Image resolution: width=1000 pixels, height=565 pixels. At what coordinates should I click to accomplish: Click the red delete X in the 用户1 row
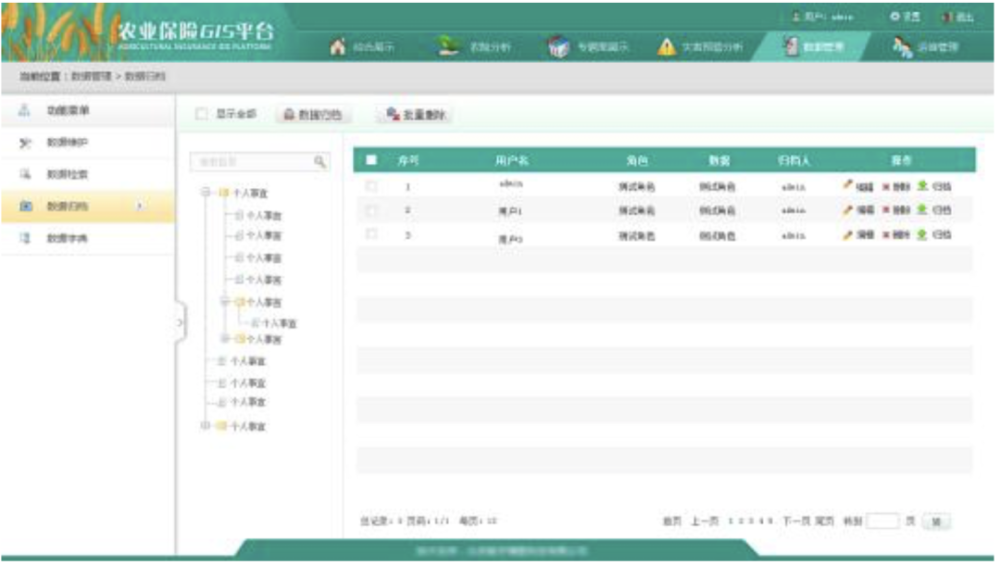(886, 210)
